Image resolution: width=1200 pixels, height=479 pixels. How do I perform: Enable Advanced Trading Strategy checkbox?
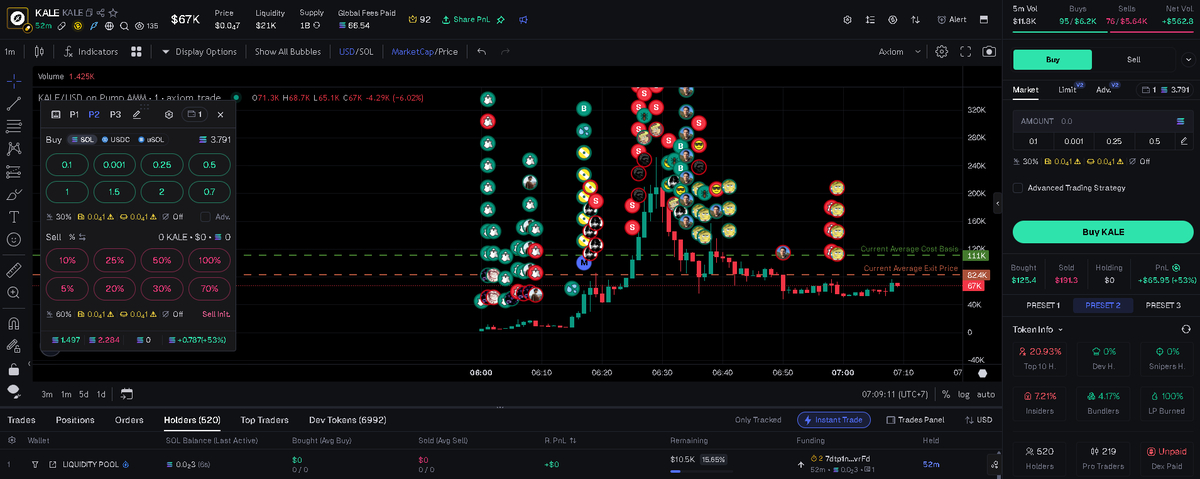pos(1018,187)
